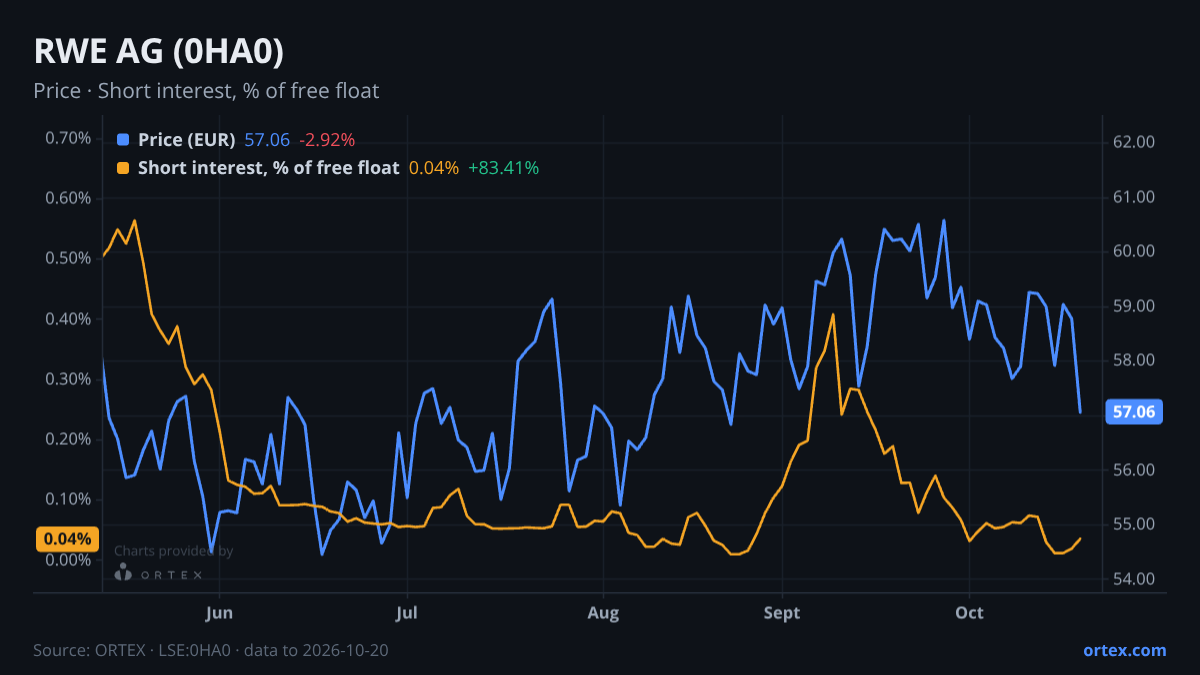Click the 0.40% left axis label
The width and height of the screenshot is (1200, 675).
pyautogui.click(x=68, y=319)
